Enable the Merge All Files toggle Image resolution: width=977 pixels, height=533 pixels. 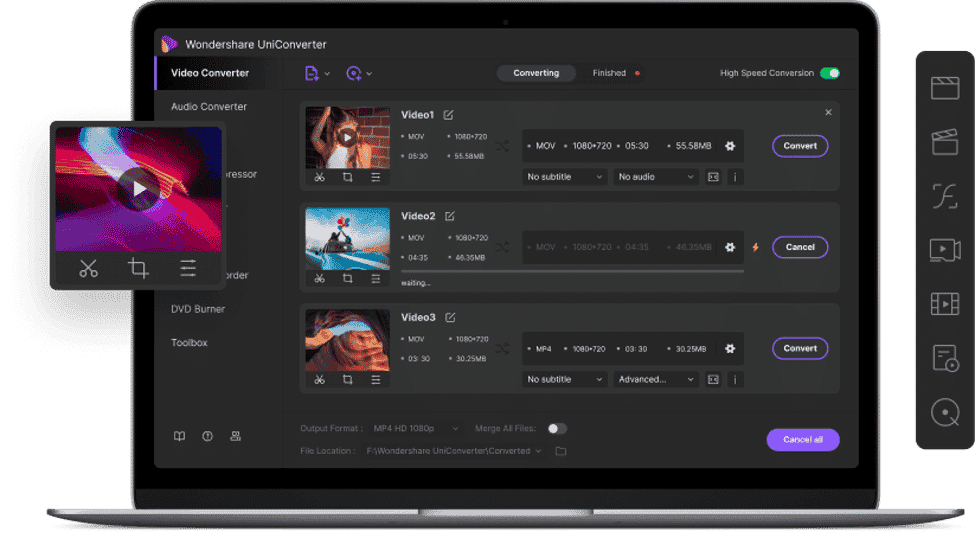tap(557, 428)
